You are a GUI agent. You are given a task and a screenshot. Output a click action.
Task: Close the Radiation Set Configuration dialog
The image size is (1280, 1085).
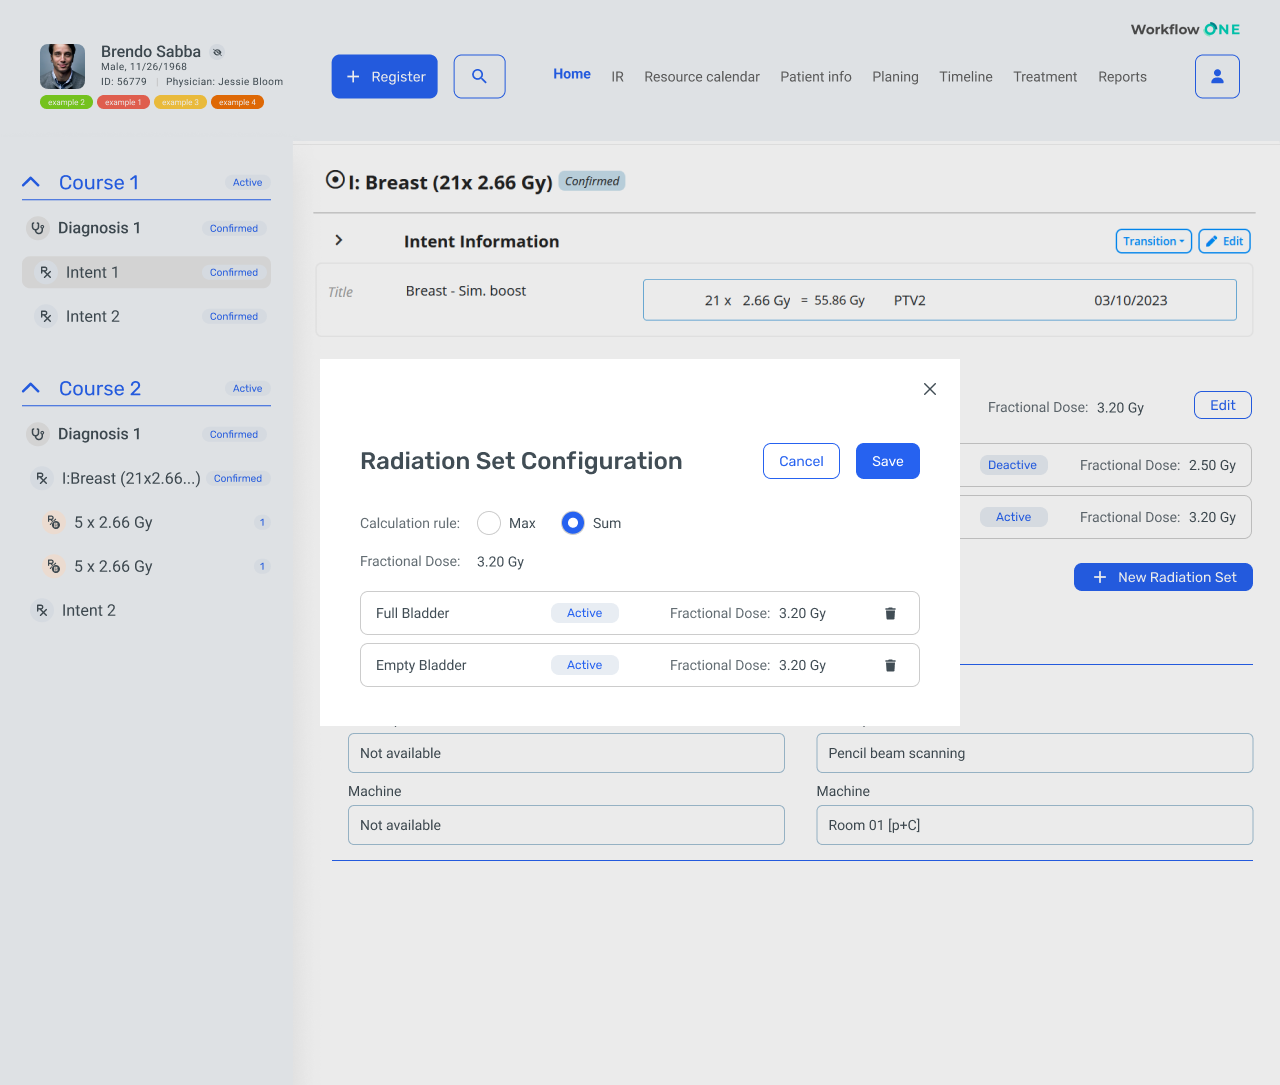[930, 389]
